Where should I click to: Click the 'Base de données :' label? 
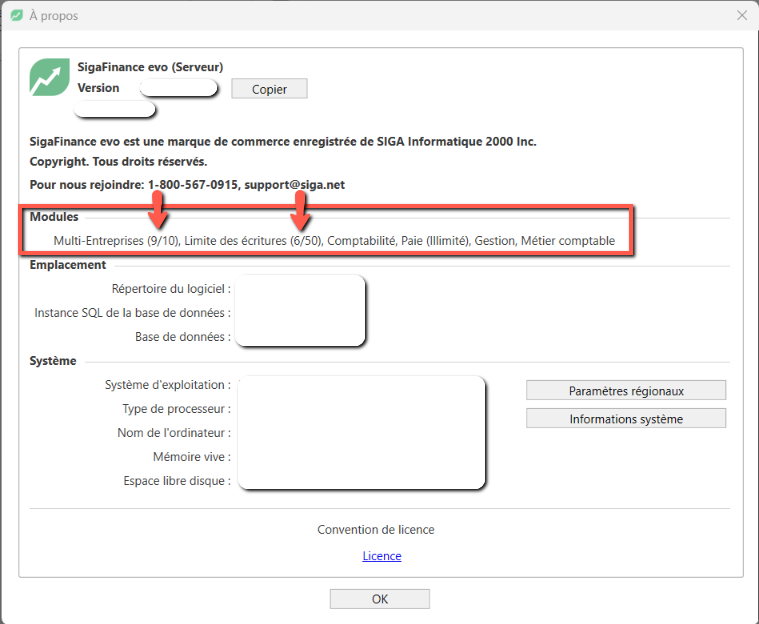[x=183, y=336]
